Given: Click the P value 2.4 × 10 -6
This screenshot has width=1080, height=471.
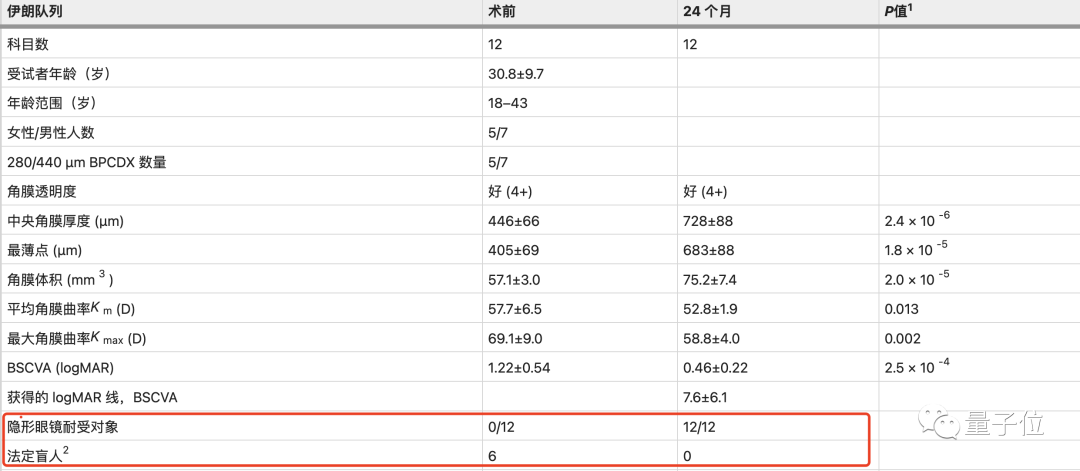Looking at the screenshot, I should 917,220.
